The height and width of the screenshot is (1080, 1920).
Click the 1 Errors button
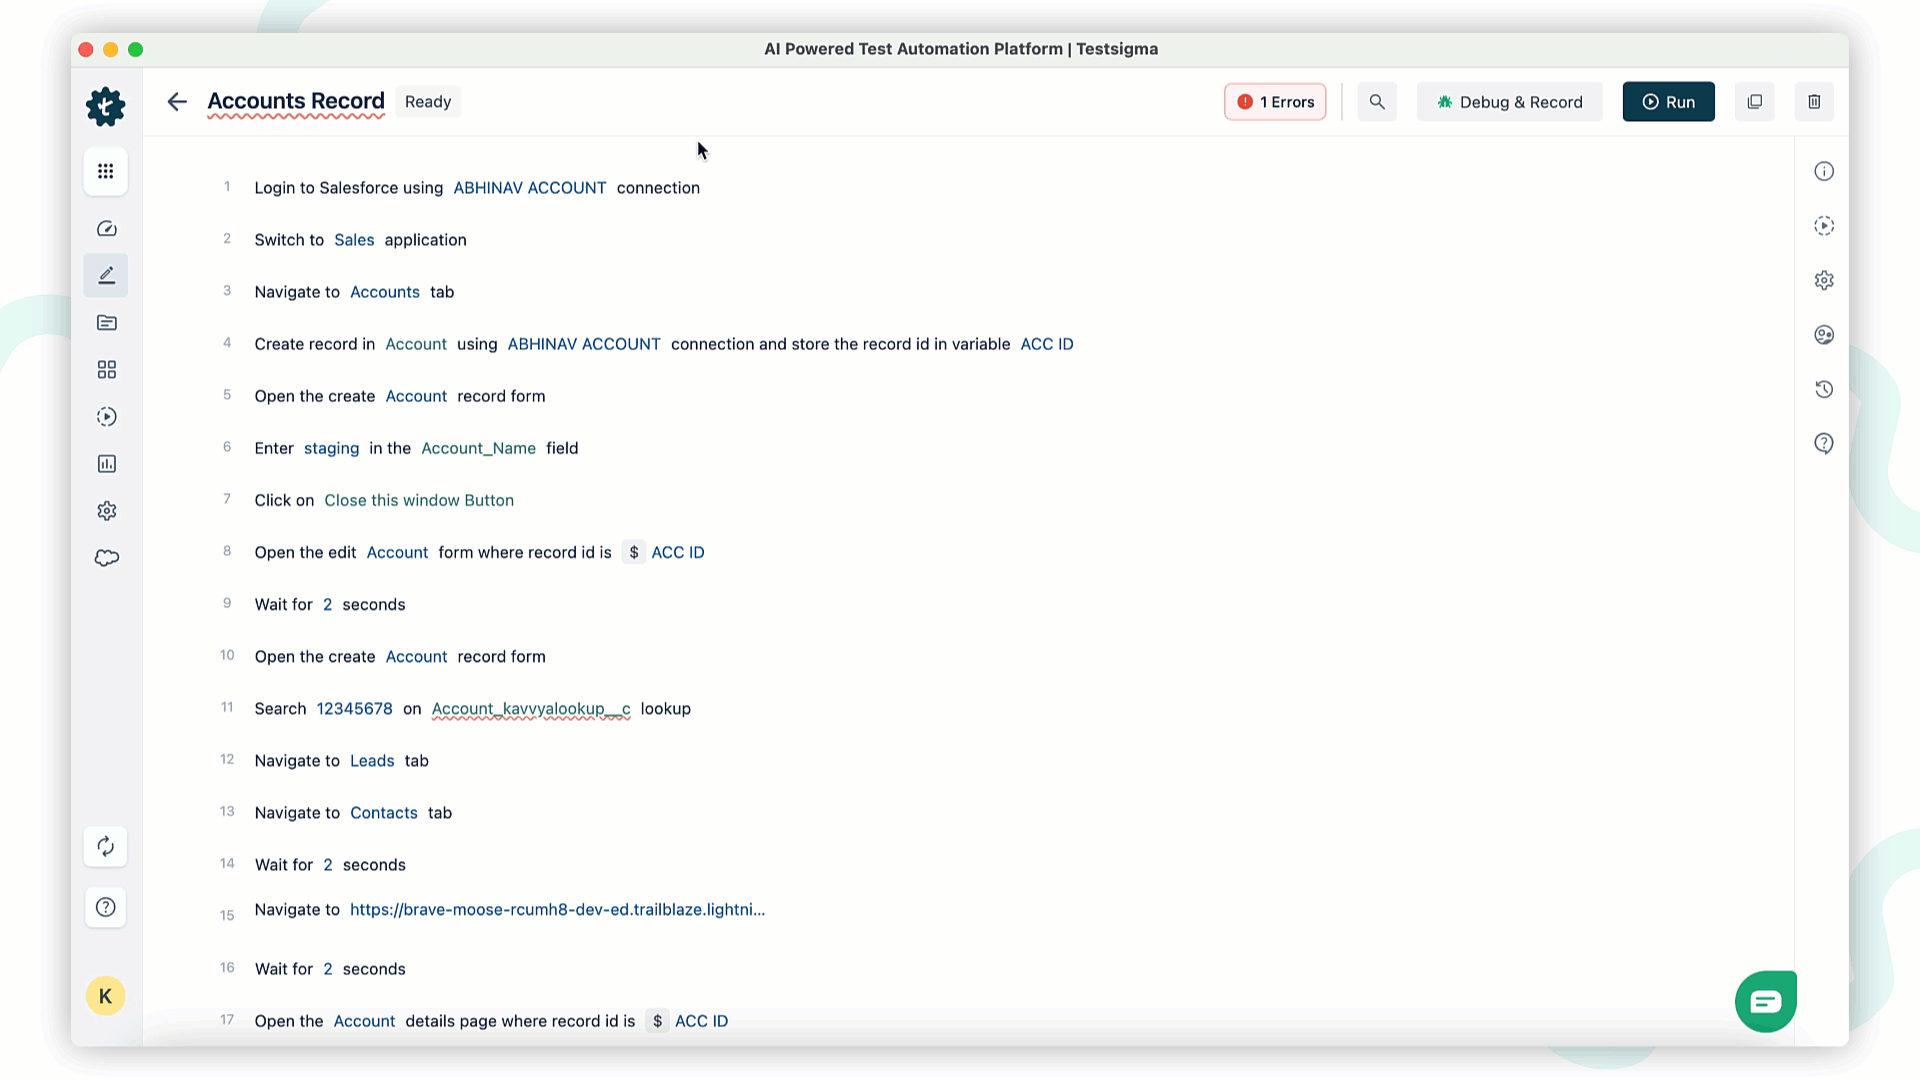[1275, 102]
